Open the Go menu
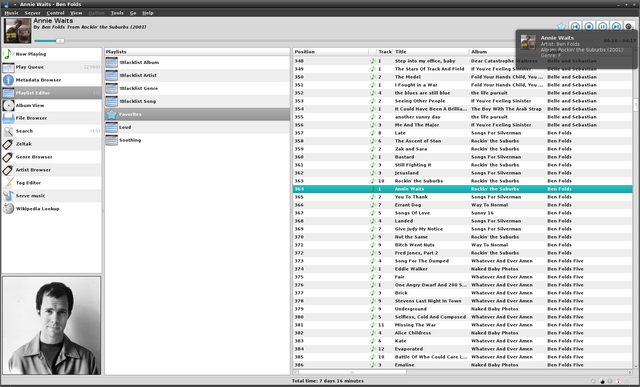This screenshot has height=387, width=640. (133, 13)
